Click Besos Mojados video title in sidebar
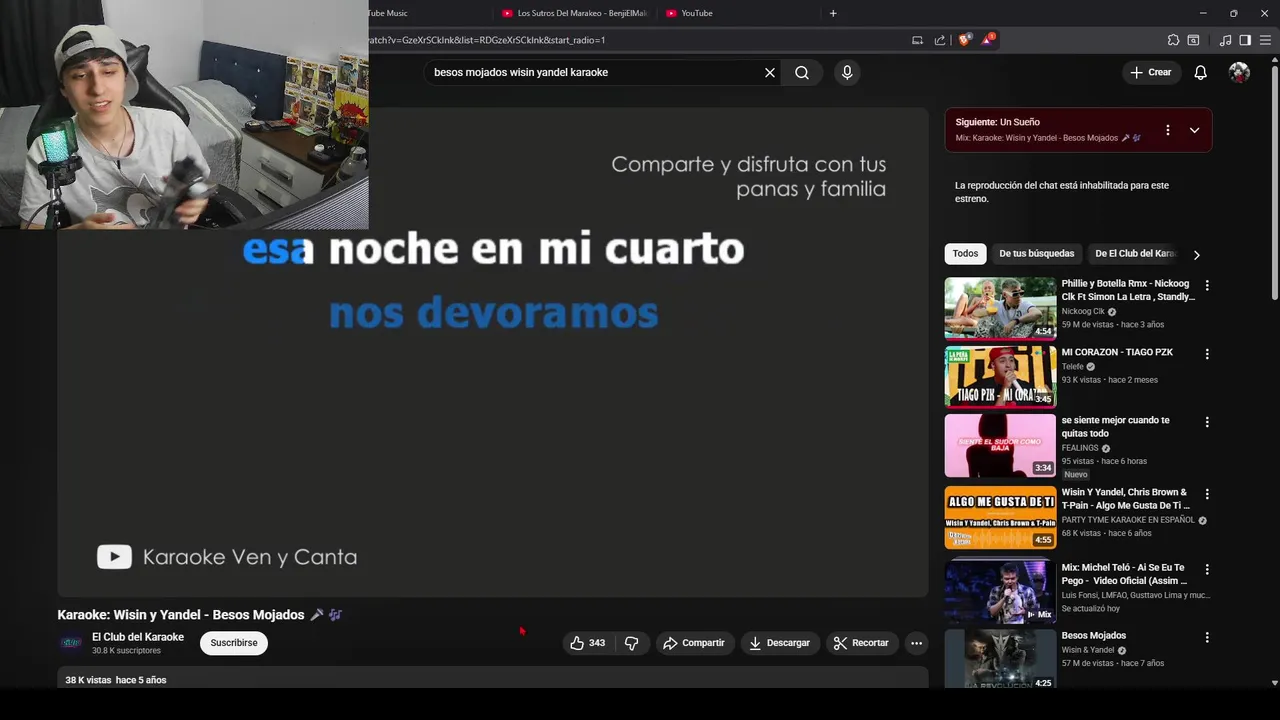The image size is (1280, 720). 1093,636
